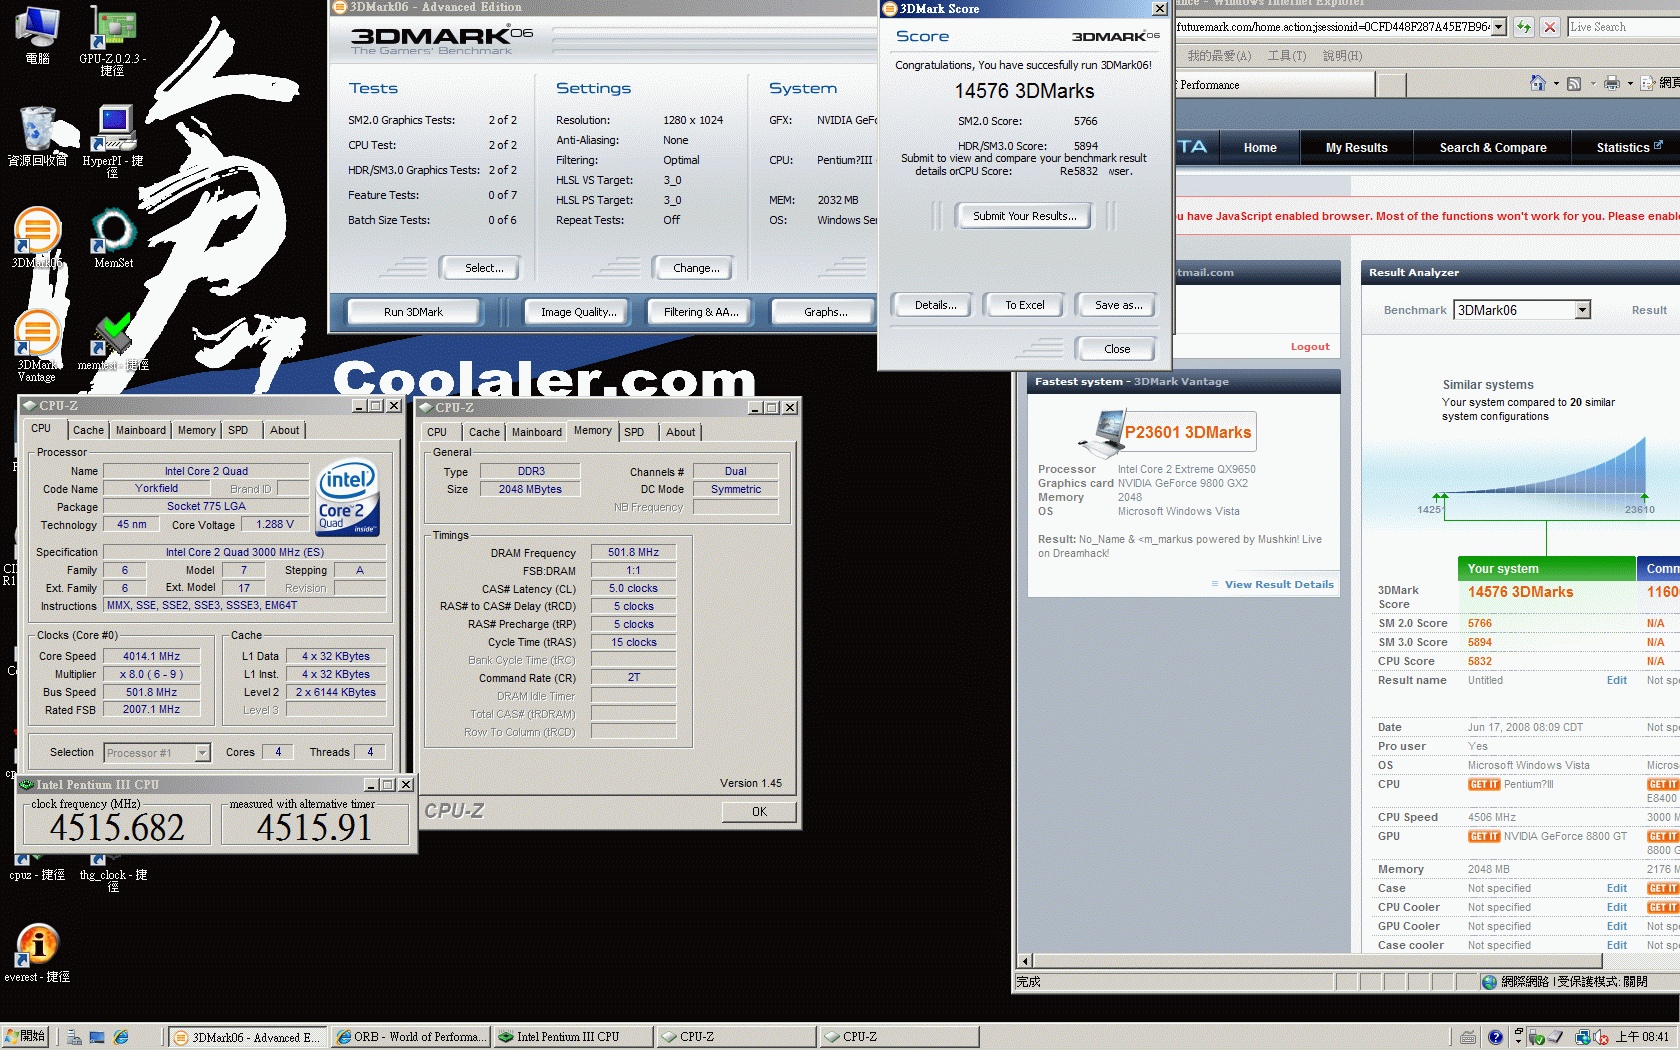Click Close in 3DMark Score dialog
Screen dimensions: 1680x1050
point(1117,349)
